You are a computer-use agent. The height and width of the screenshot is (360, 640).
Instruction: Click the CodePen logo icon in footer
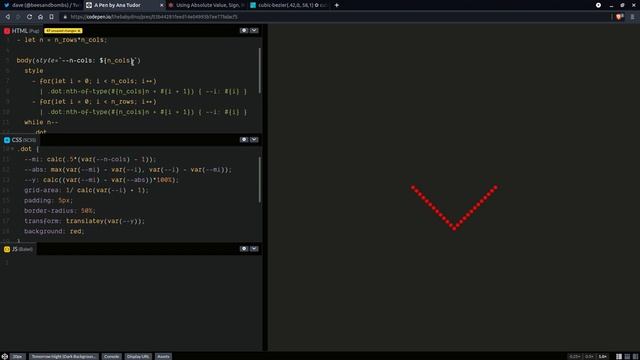[4, 356]
